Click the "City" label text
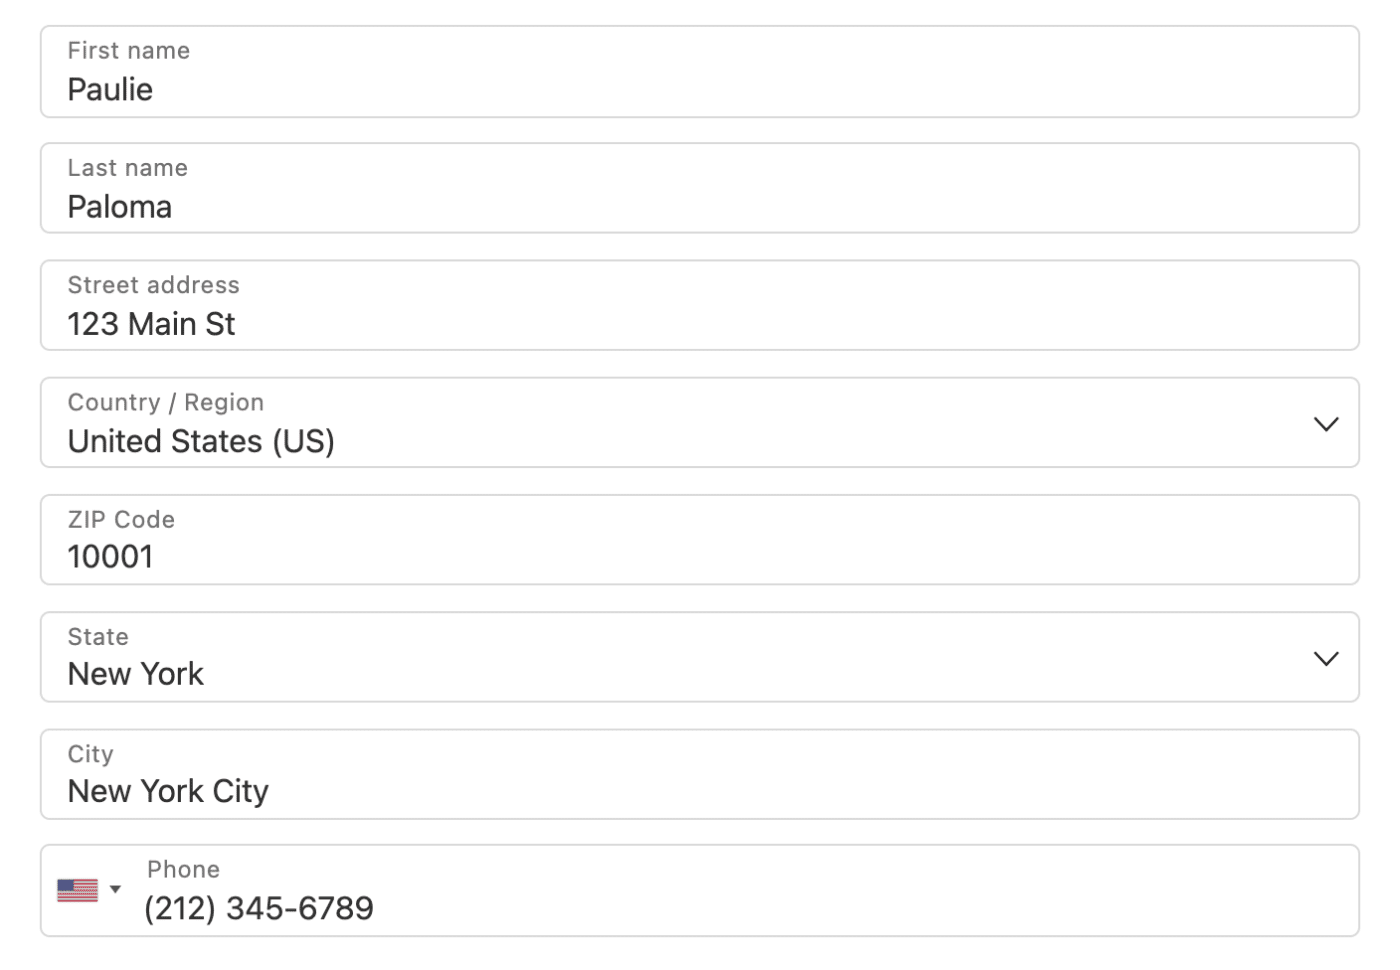Image resolution: width=1400 pixels, height=970 pixels. pyautogui.click(x=90, y=754)
